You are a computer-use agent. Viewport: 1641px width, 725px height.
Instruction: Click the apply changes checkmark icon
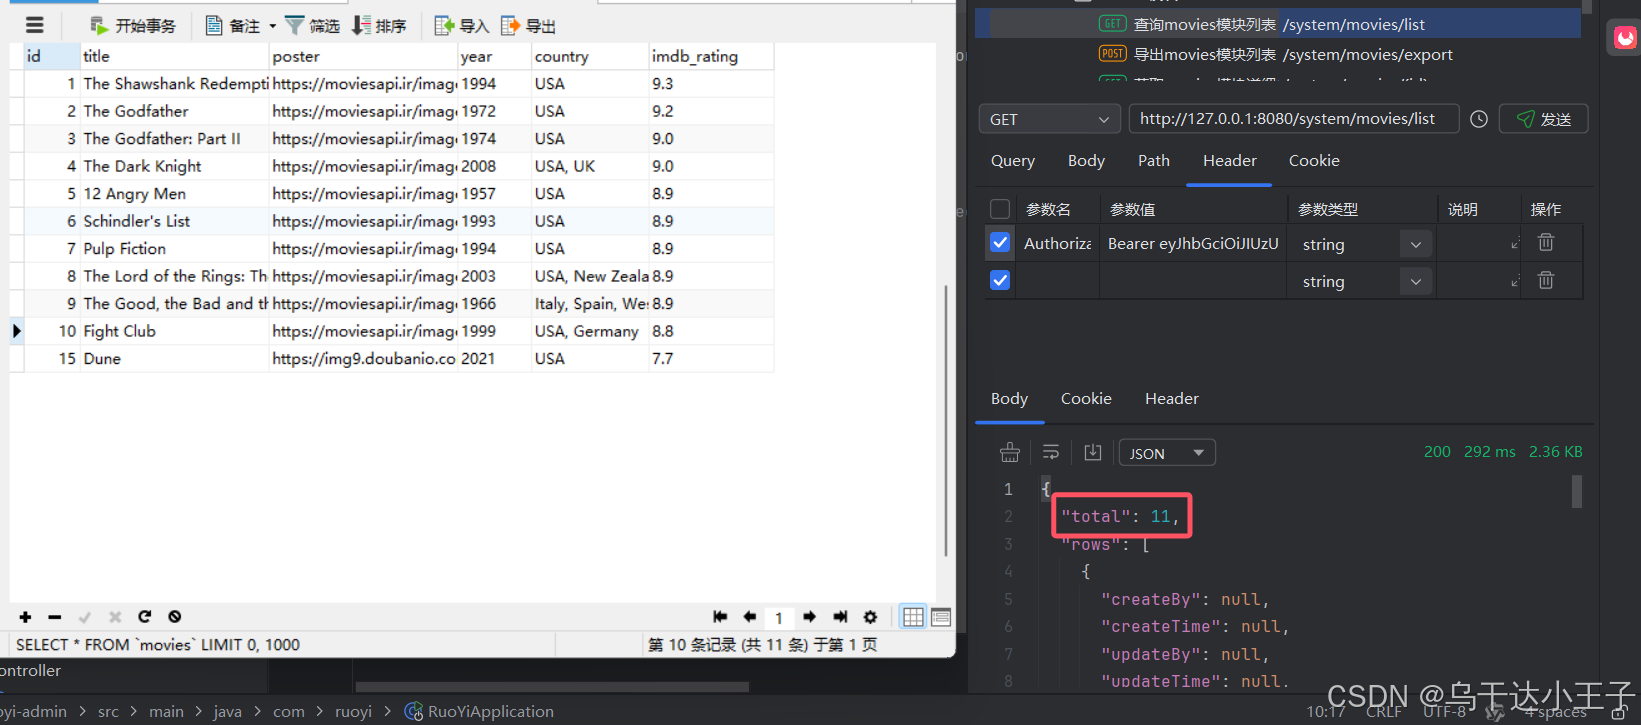click(x=85, y=617)
